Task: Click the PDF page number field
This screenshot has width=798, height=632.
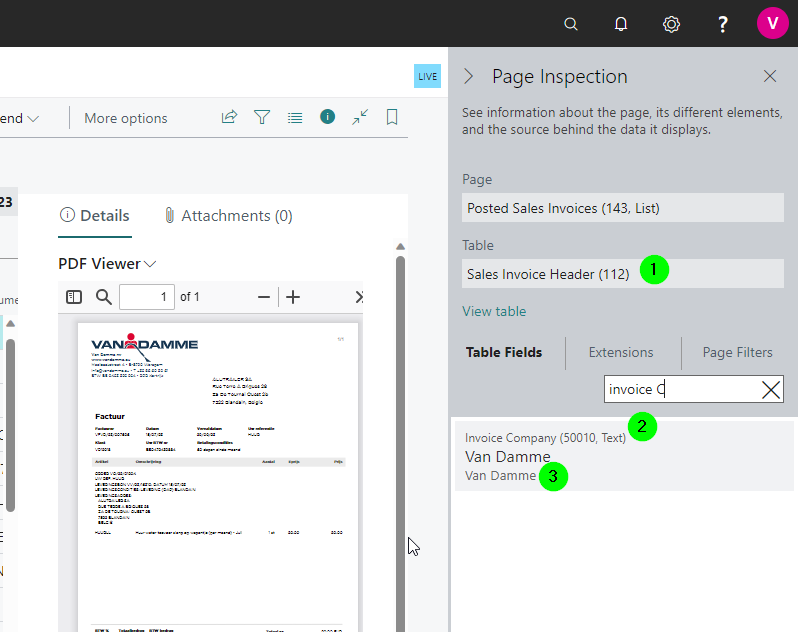Action: (x=147, y=297)
